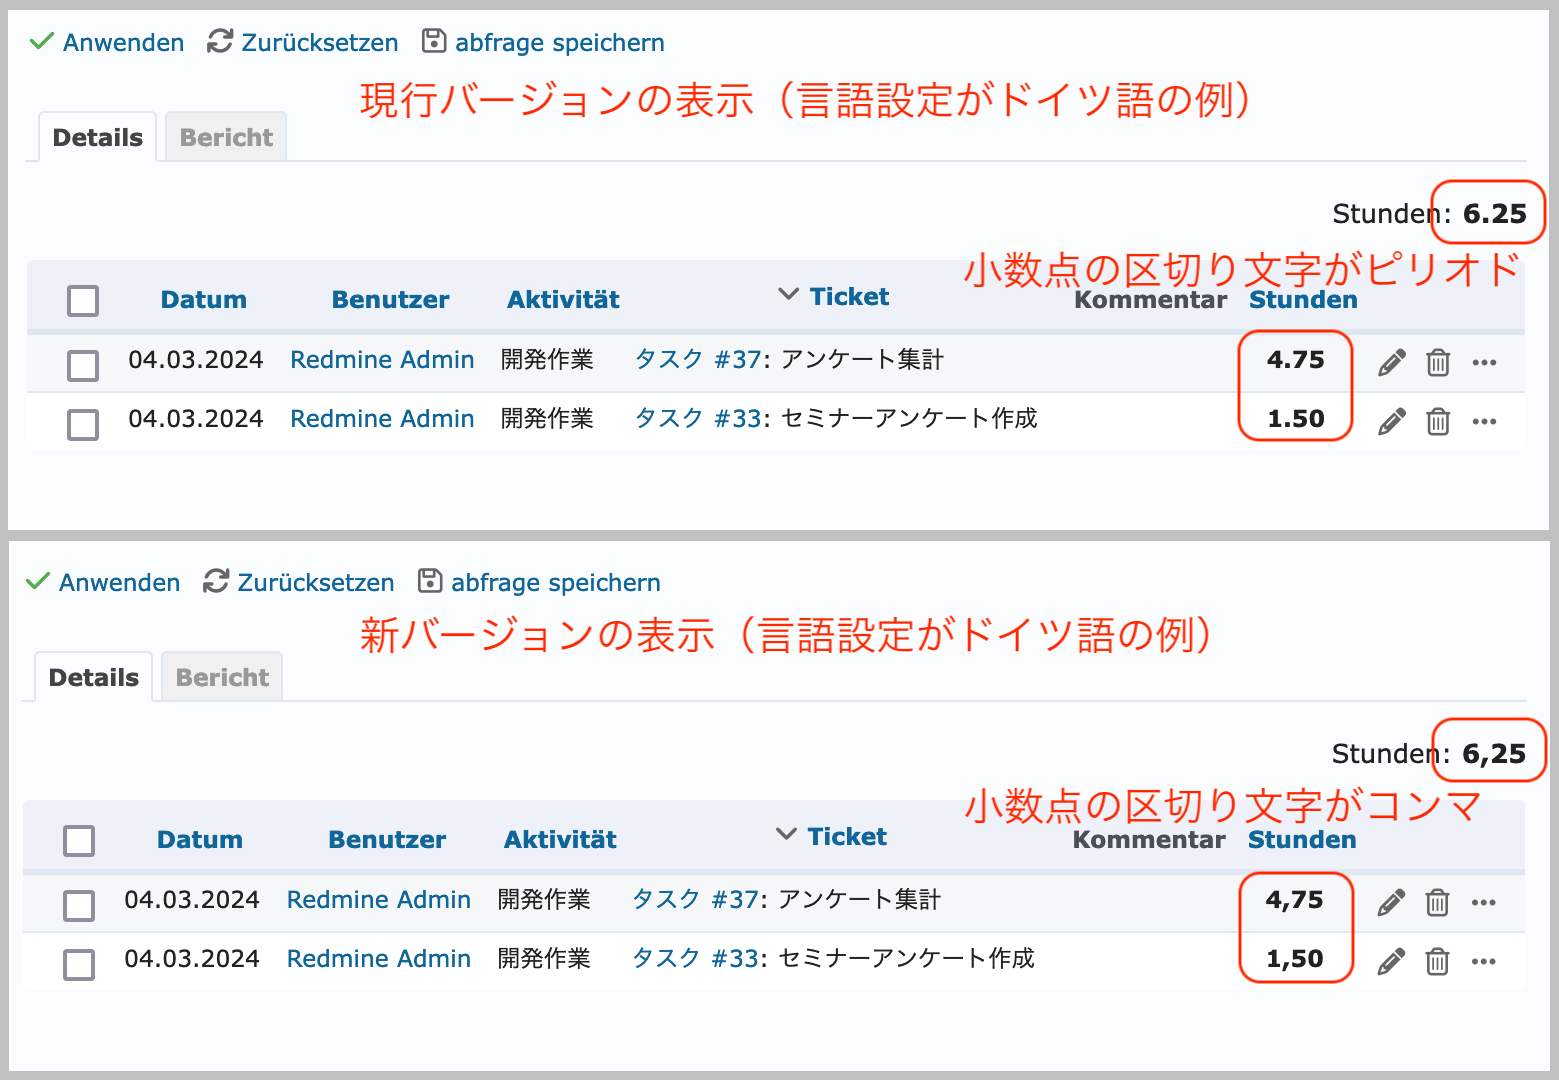Screen dimensions: 1559x1080
Task: Open the ellipsis menu for task #37 entry
Action: [x=1484, y=363]
